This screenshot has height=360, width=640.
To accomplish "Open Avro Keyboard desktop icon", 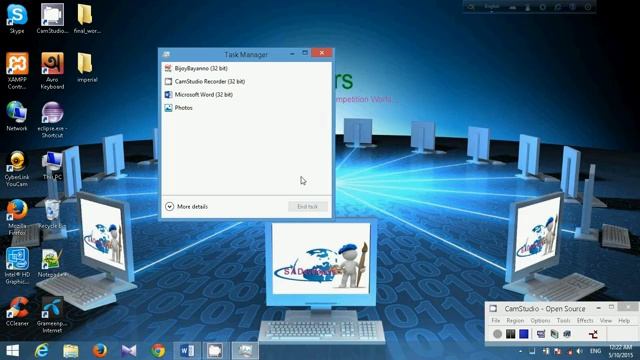I will tap(52, 71).
